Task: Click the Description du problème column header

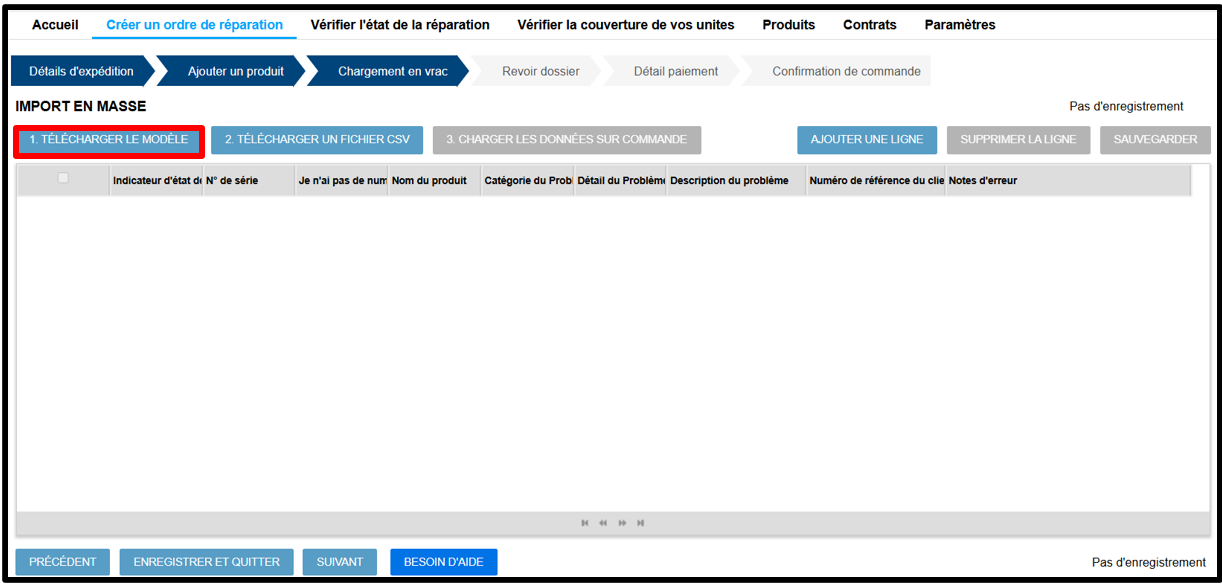Action: click(x=737, y=180)
